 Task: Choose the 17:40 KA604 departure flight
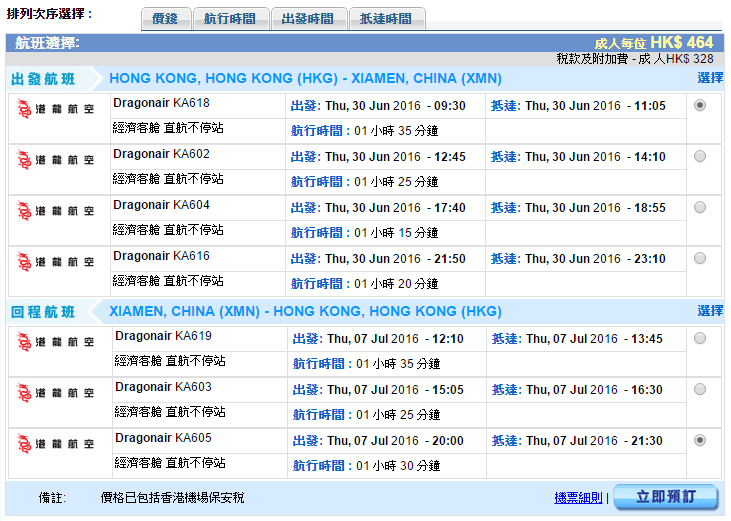[699, 207]
